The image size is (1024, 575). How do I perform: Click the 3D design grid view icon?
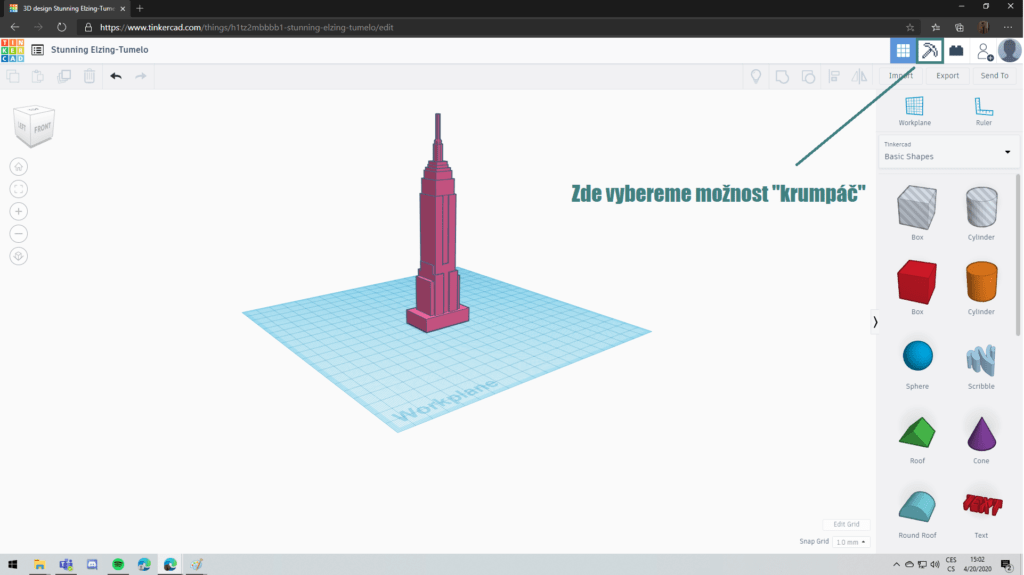(903, 50)
